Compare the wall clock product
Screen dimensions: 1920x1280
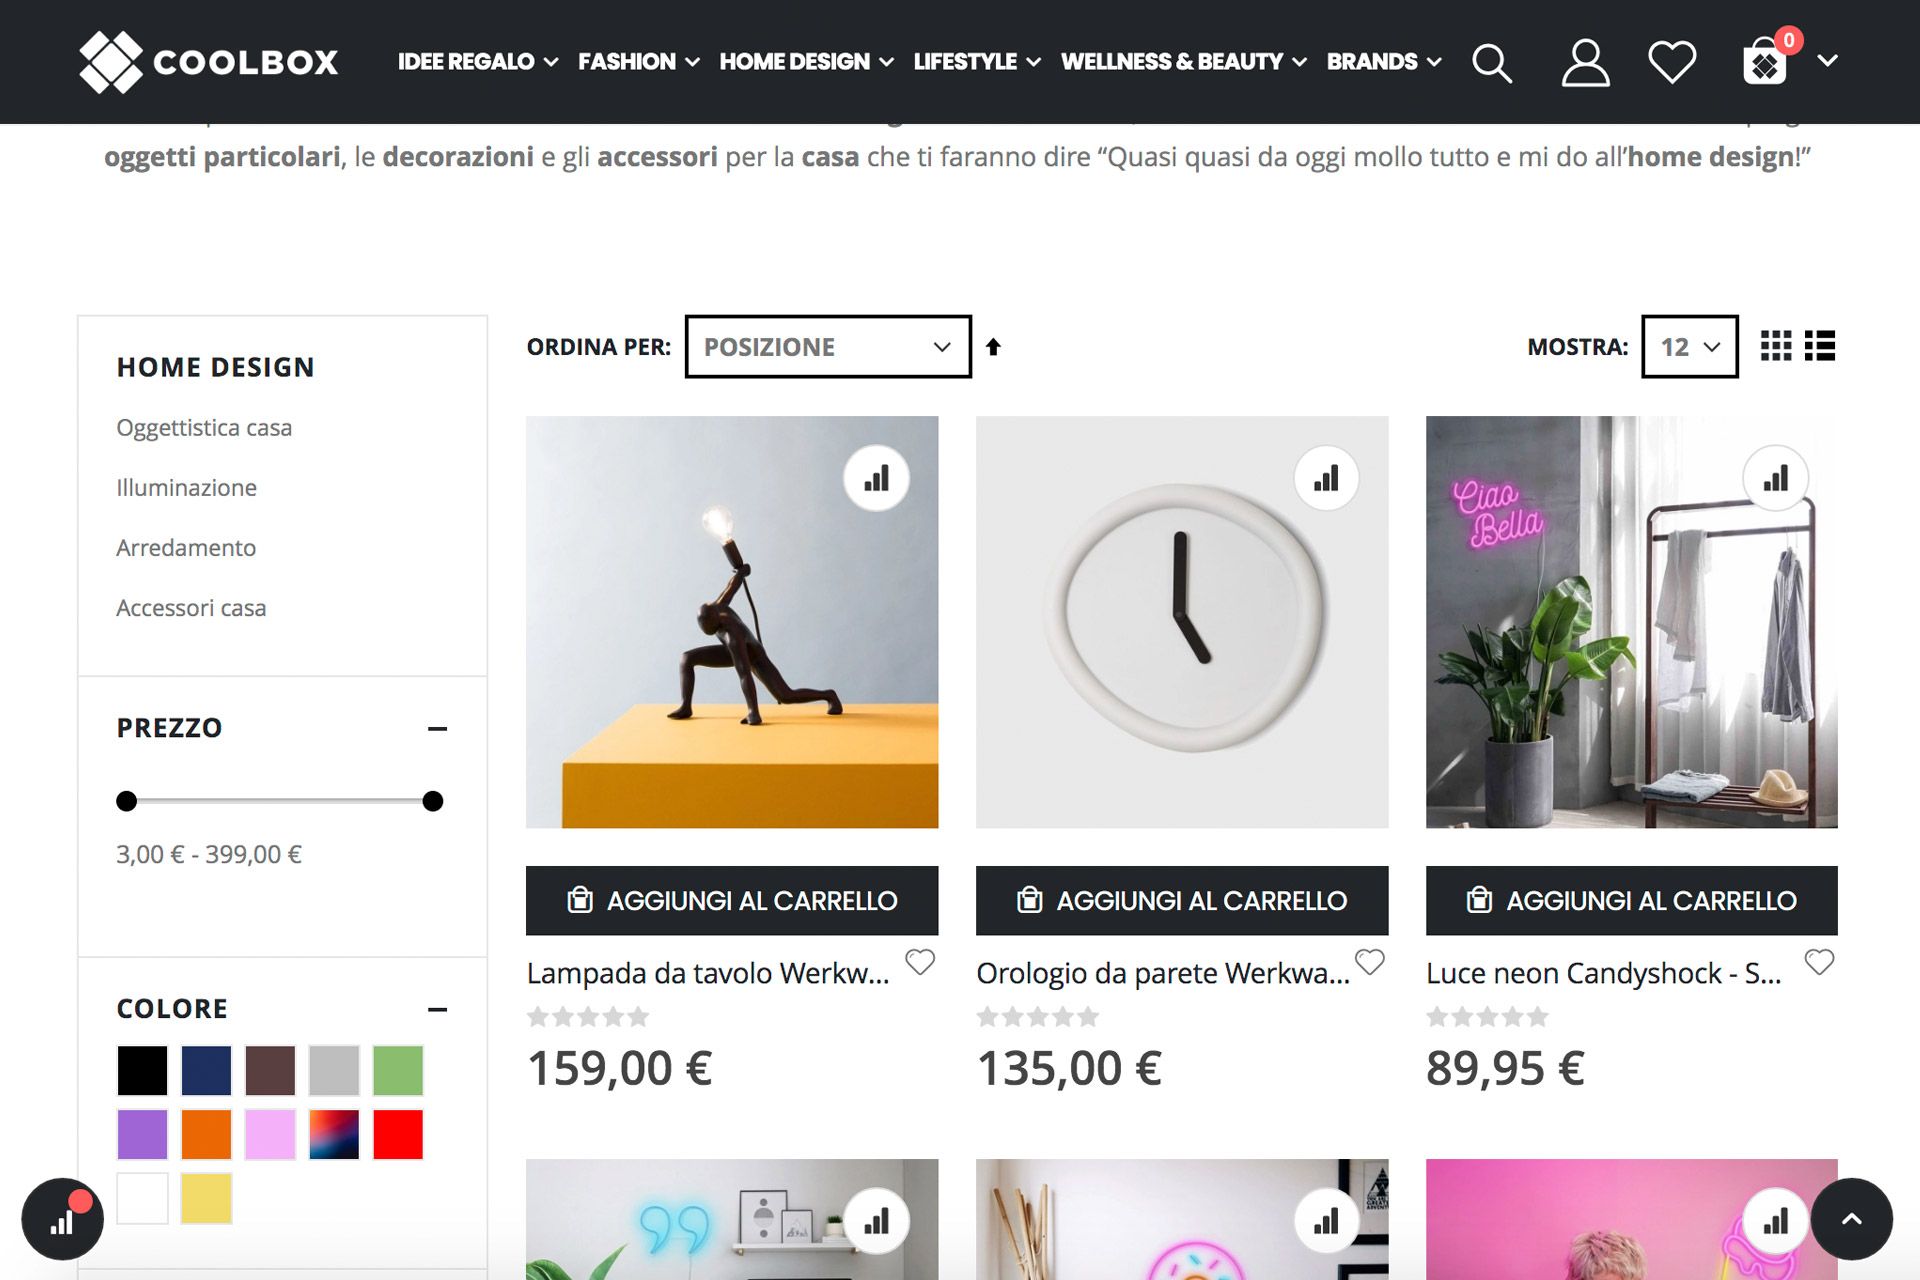click(1326, 478)
